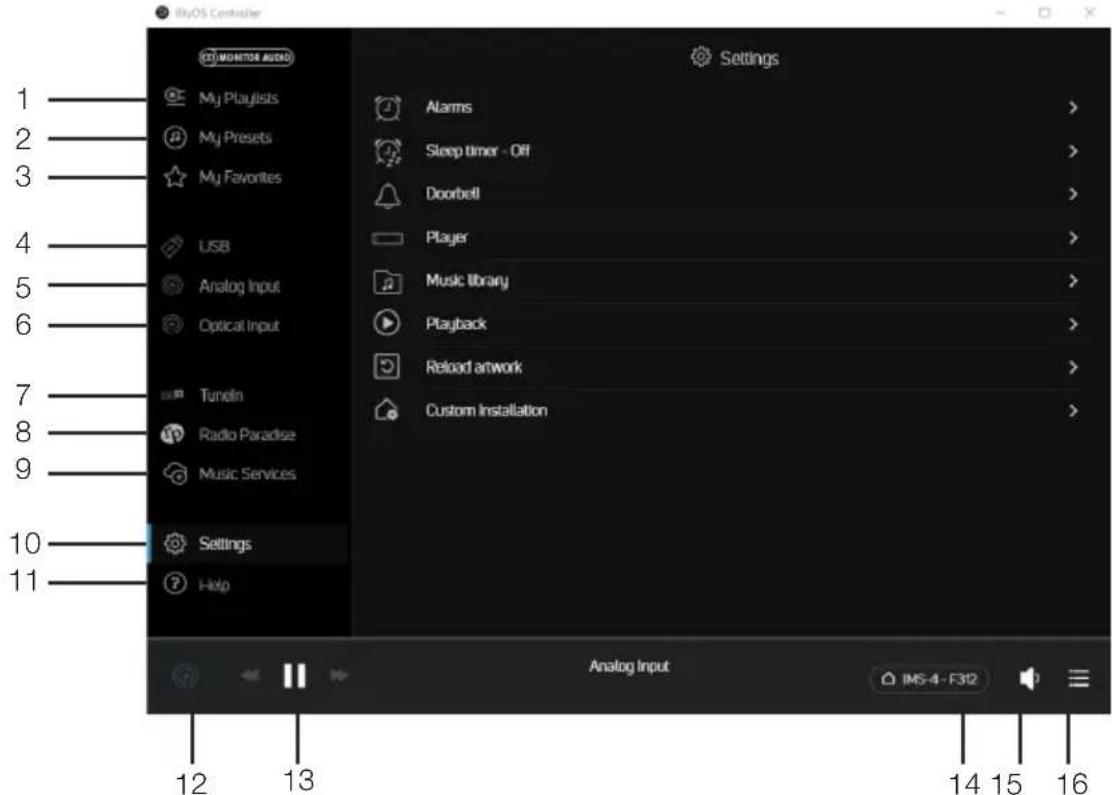Click the Analog Input icon in sidebar
This screenshot has height=795, width=1112.
pyautogui.click(x=172, y=285)
